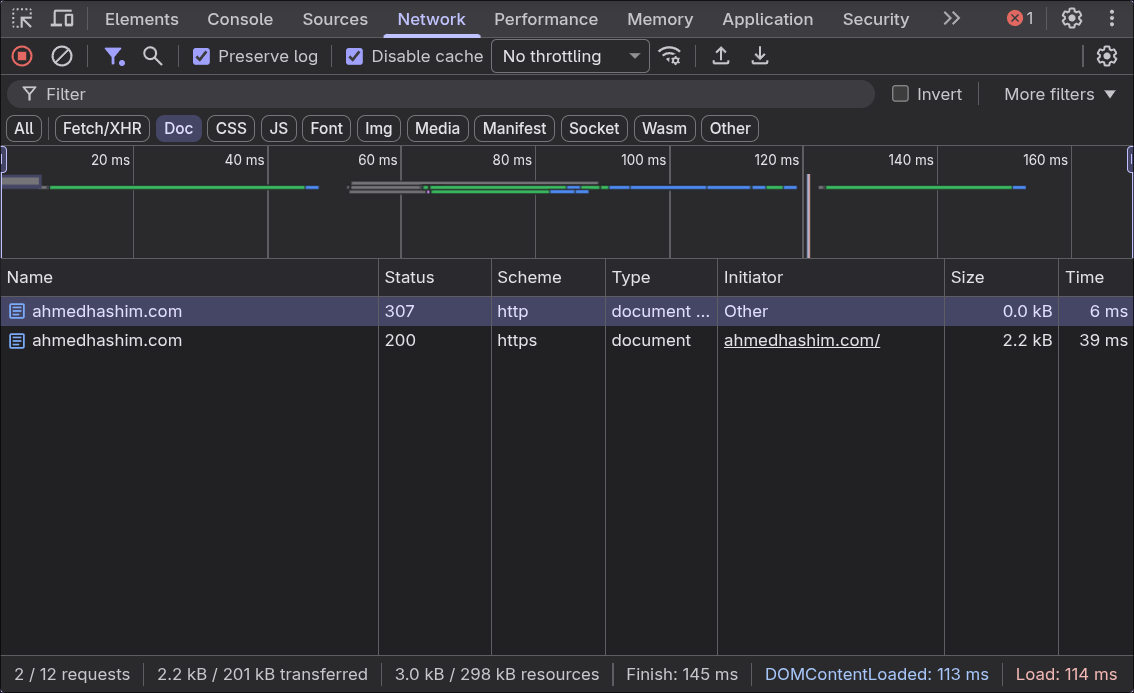This screenshot has height=693, width=1134.
Task: Open DevTools settings gear
Action: point(1071,19)
